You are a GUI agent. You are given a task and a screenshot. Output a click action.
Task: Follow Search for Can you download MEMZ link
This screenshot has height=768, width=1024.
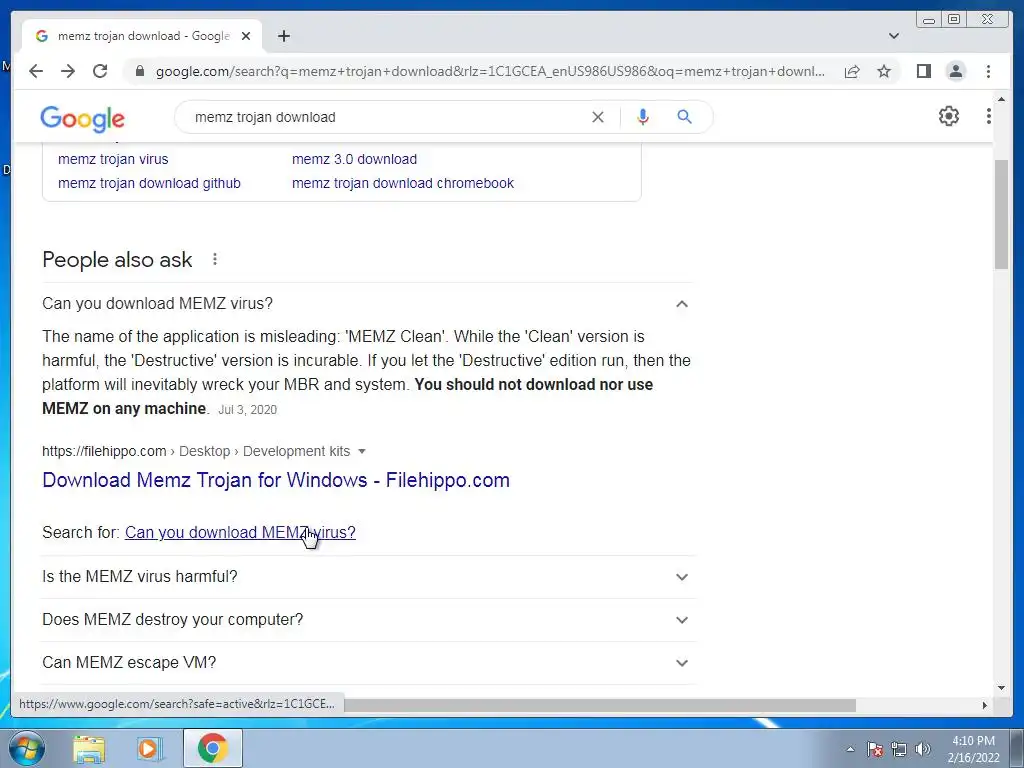240,532
